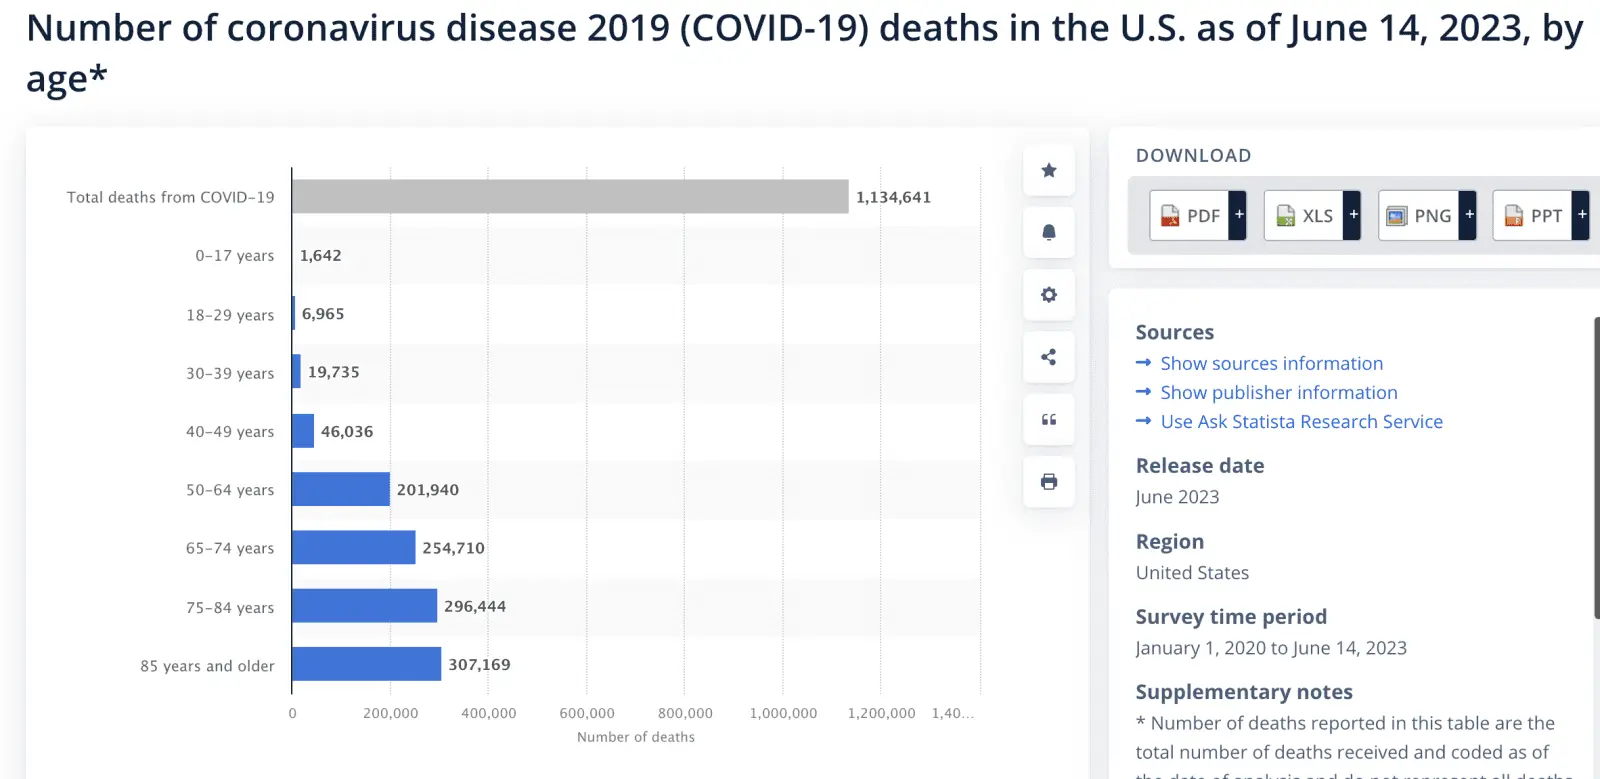1600x779 pixels.
Task: Click the Total deaths gray bar
Action: click(570, 197)
